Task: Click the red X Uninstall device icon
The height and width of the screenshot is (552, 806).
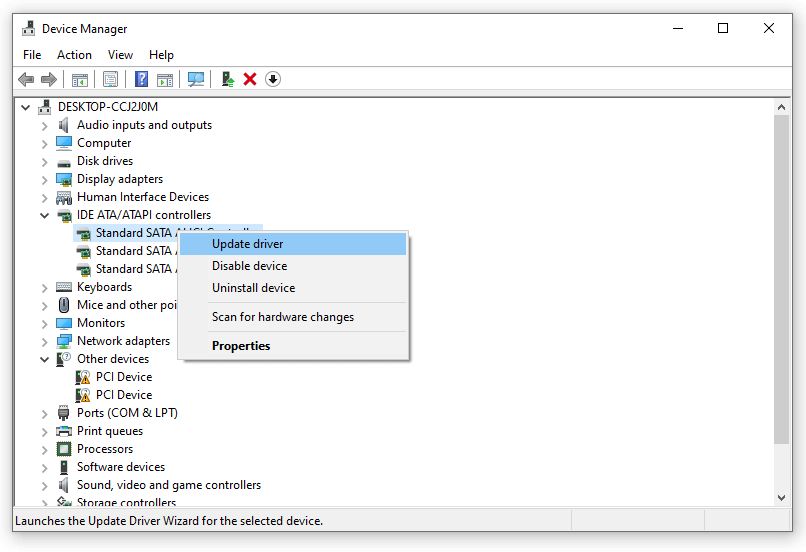Action: click(250, 79)
